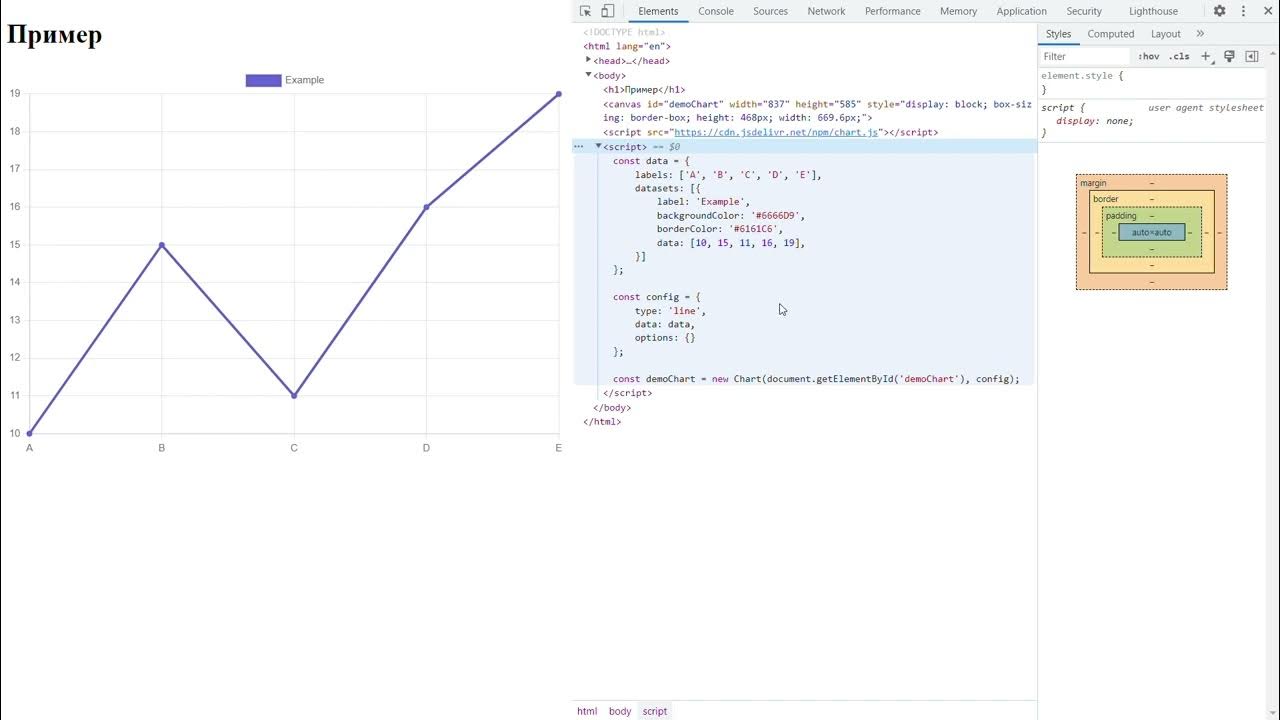
Task: Toggle the computed styles sidebar icon
Action: click(x=1251, y=56)
